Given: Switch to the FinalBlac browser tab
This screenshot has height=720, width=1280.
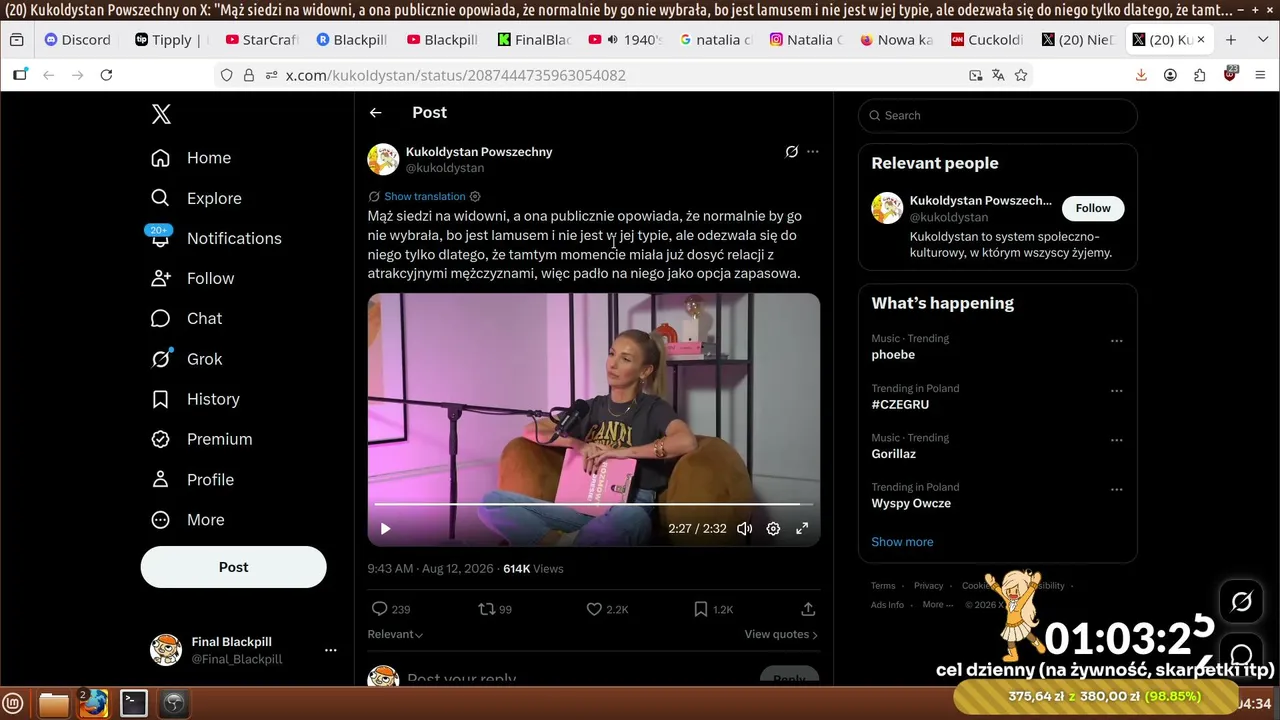Looking at the screenshot, I should (x=534, y=40).
